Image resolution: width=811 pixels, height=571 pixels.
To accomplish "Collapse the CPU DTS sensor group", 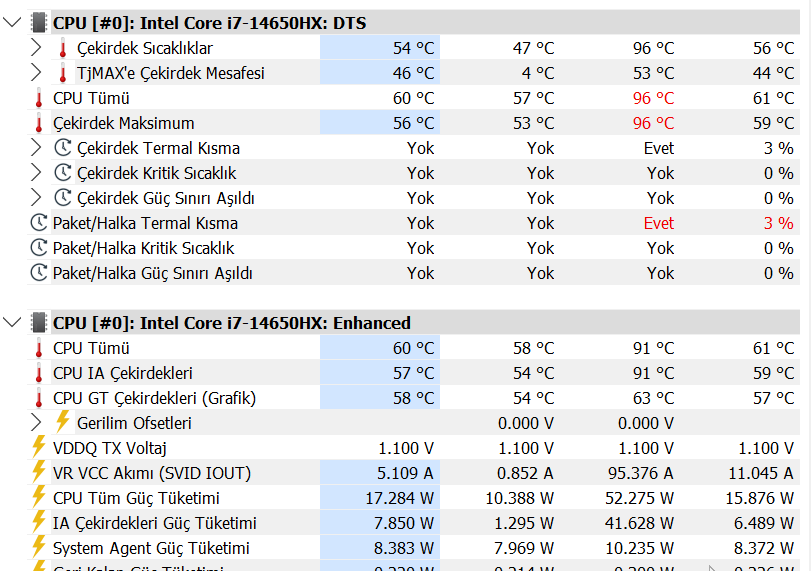I will [x=11, y=22].
